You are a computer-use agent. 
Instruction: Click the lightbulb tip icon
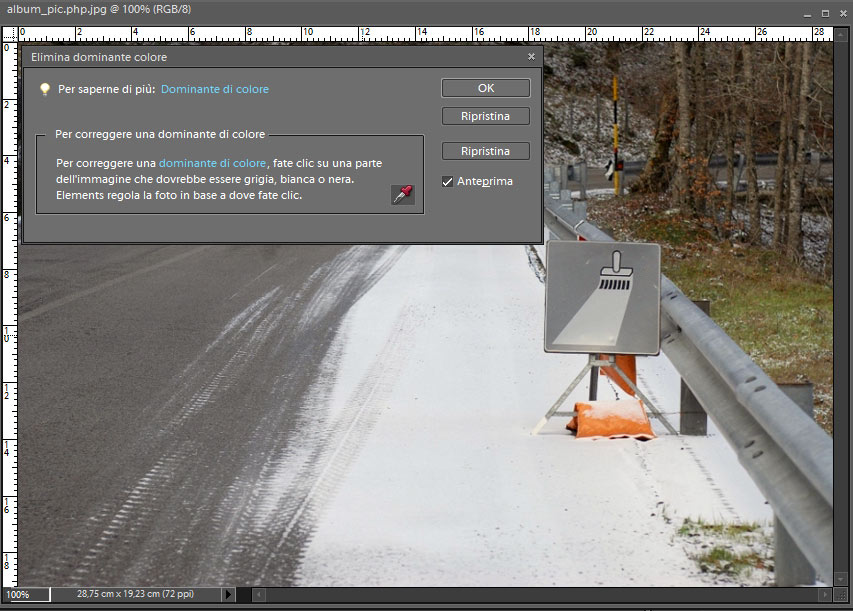coord(44,89)
